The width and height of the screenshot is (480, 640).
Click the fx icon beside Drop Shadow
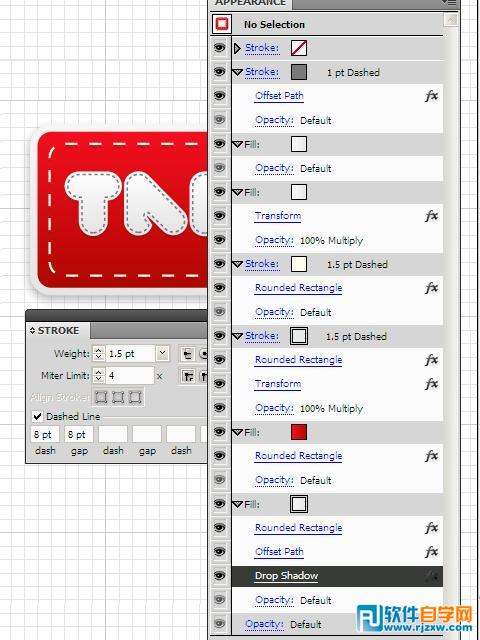[x=431, y=576]
